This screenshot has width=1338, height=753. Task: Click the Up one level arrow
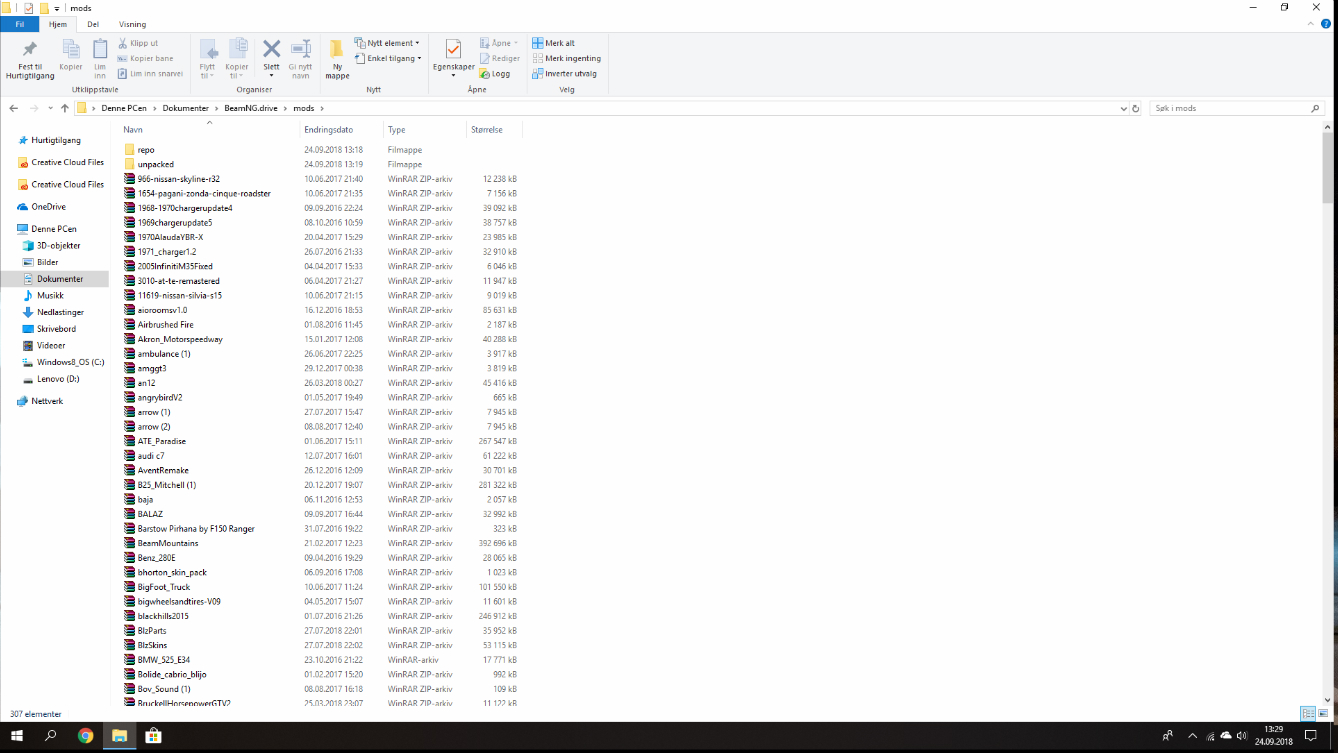[x=65, y=108]
